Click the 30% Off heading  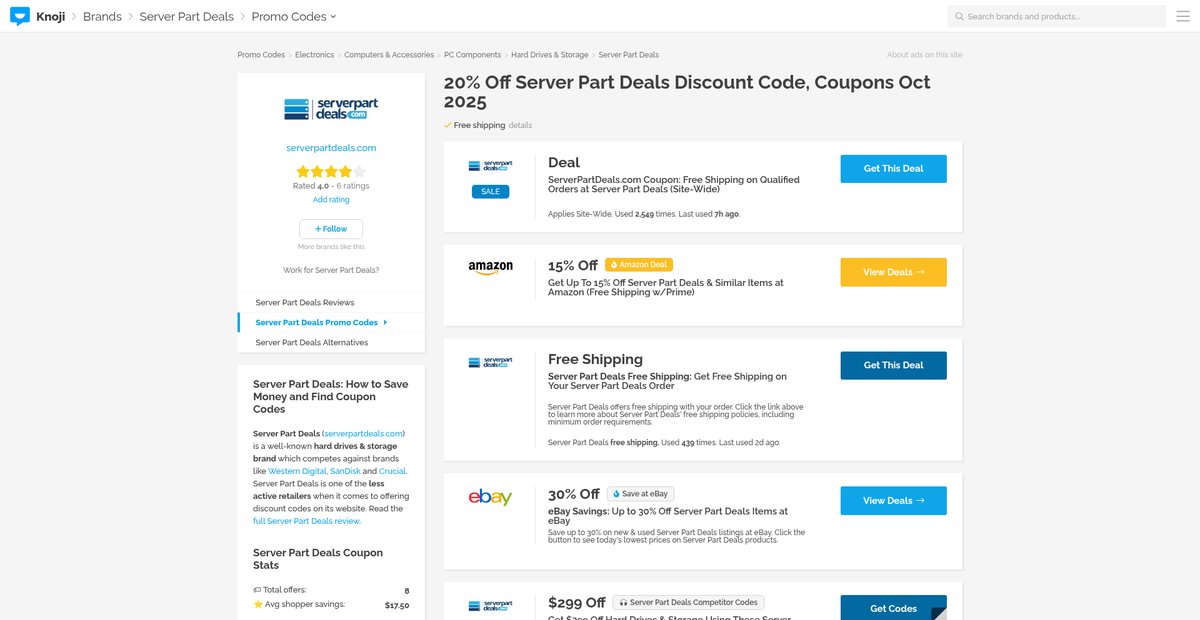pyautogui.click(x=574, y=494)
